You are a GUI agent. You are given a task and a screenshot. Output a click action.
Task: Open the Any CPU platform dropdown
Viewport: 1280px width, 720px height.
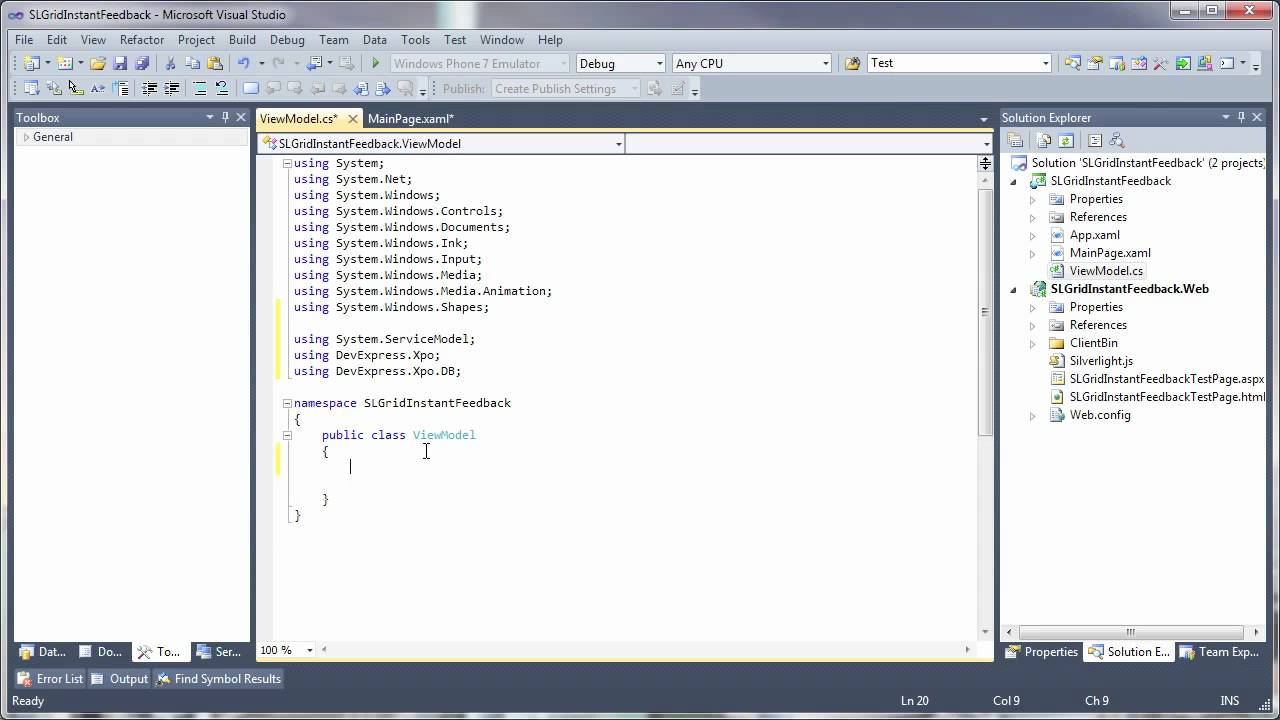click(x=825, y=63)
